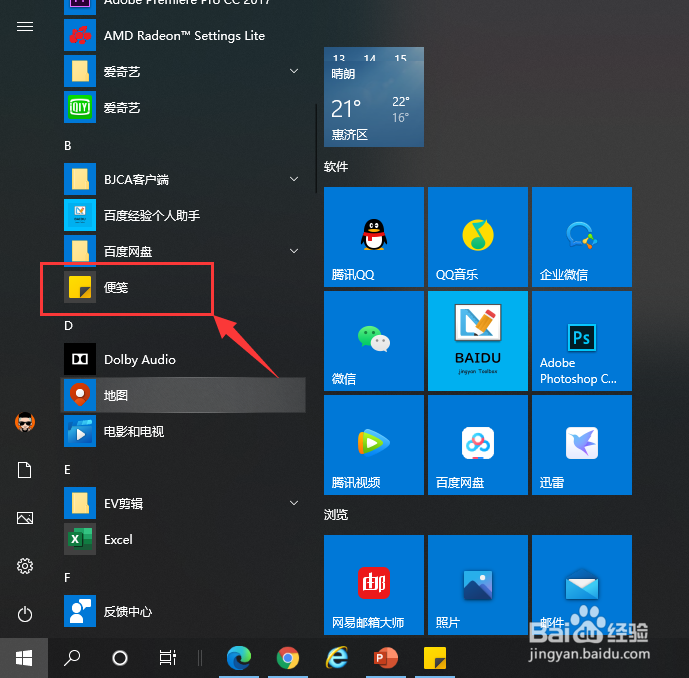Click the Windows Start button

click(24, 658)
